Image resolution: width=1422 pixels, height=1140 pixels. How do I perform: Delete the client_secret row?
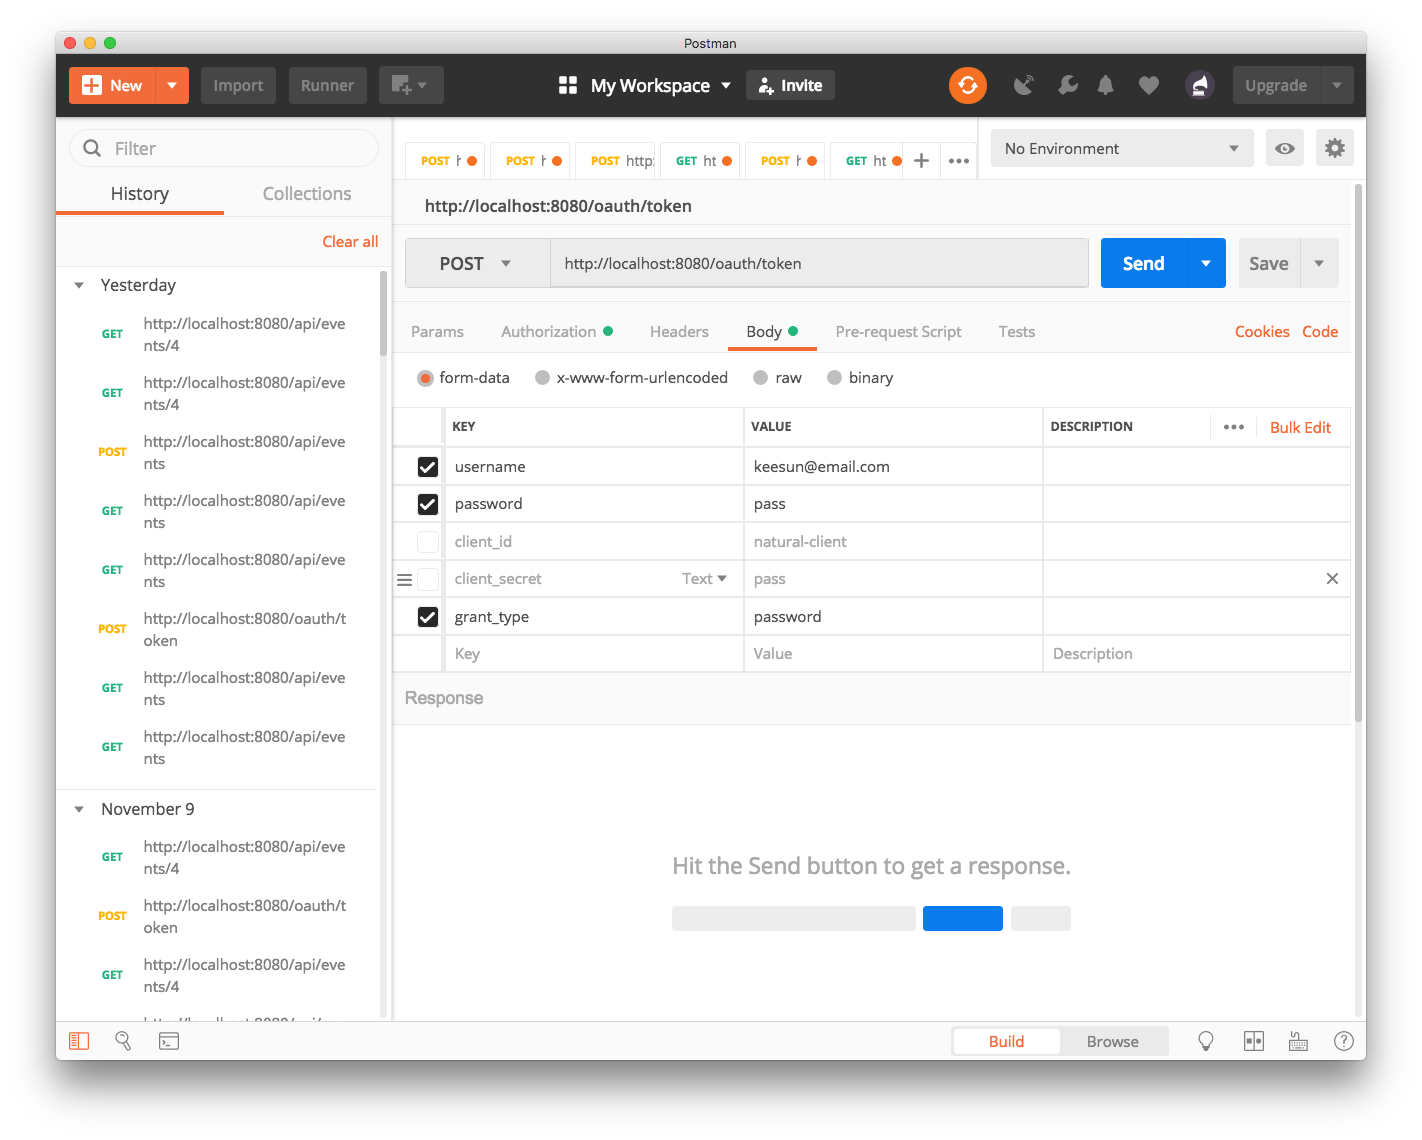(x=1332, y=579)
